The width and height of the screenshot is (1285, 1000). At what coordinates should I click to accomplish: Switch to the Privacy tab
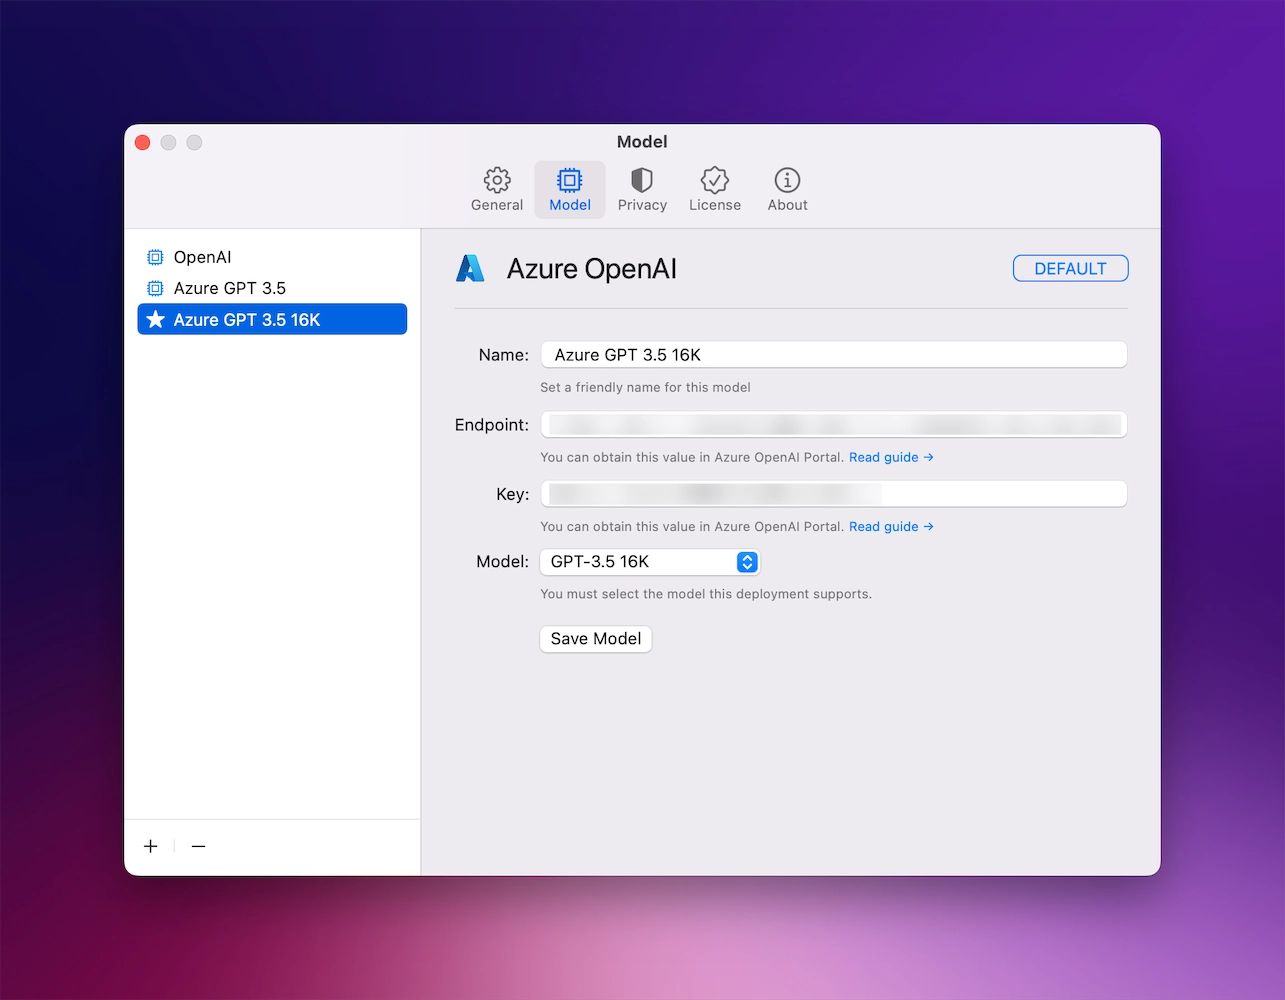641,190
